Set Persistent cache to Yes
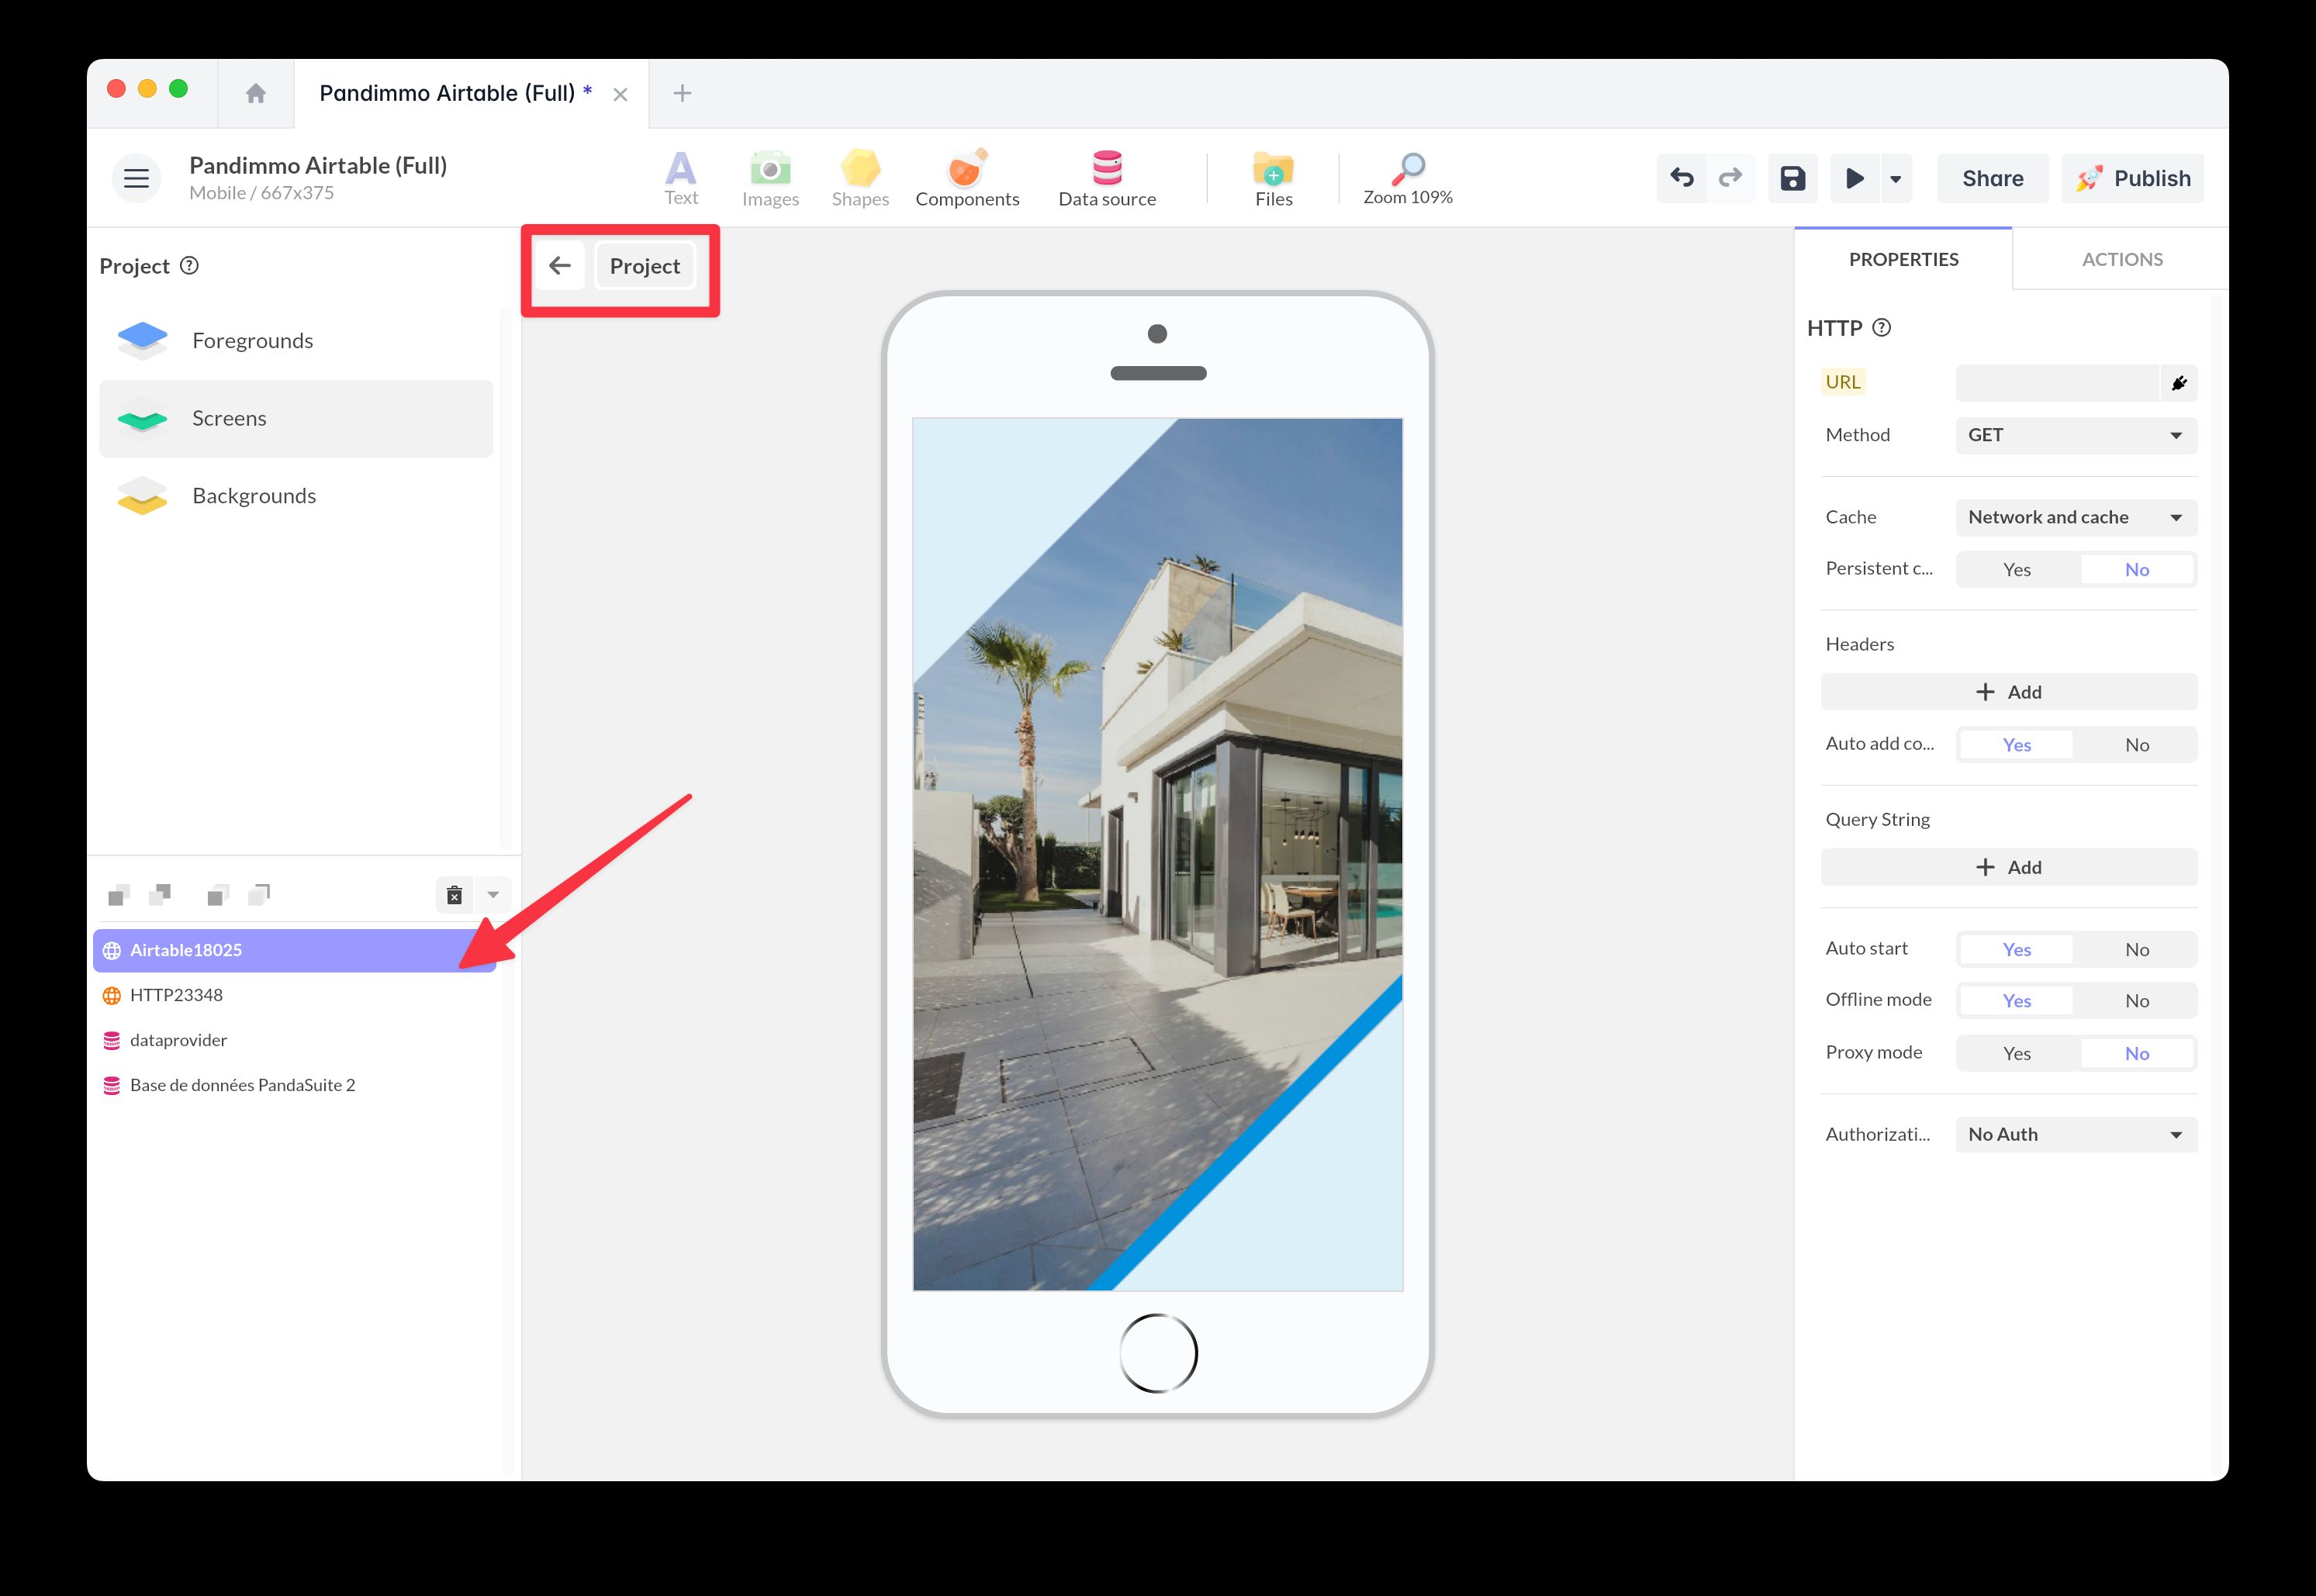The width and height of the screenshot is (2316, 1596). (2016, 570)
